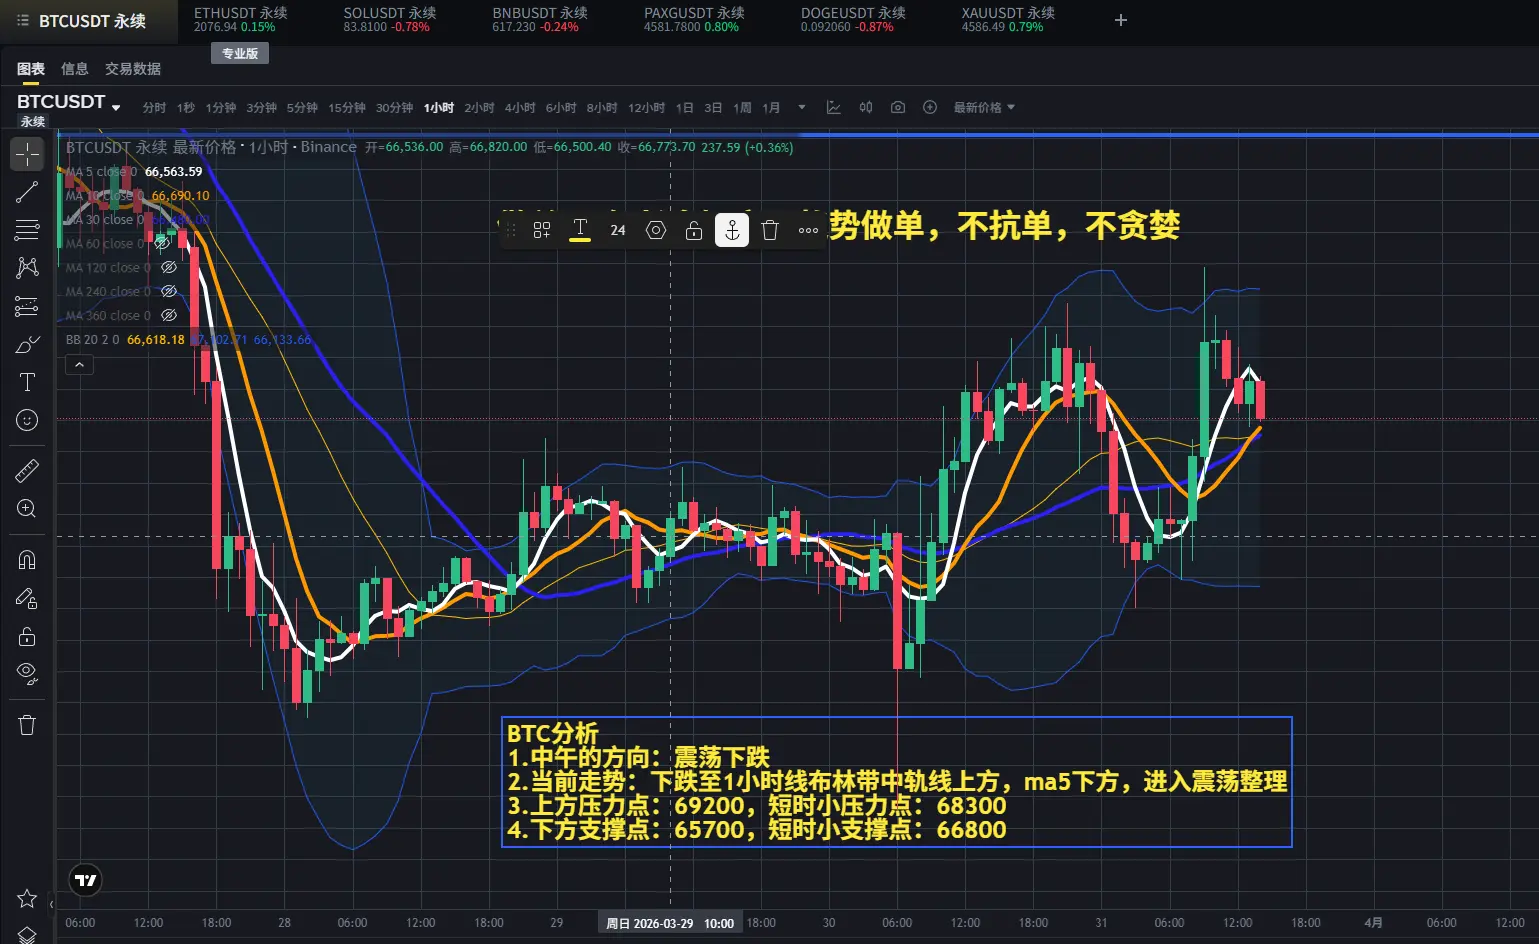Expand the BTCUSDT symbol dropdown
The height and width of the screenshot is (944, 1539).
click(x=116, y=107)
